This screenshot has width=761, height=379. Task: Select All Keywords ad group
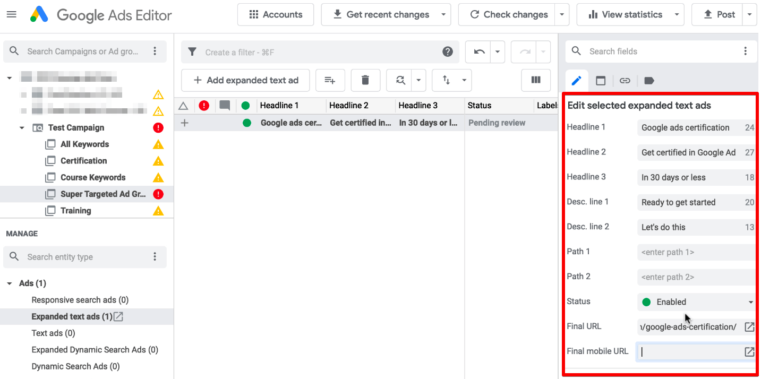tap(84, 144)
